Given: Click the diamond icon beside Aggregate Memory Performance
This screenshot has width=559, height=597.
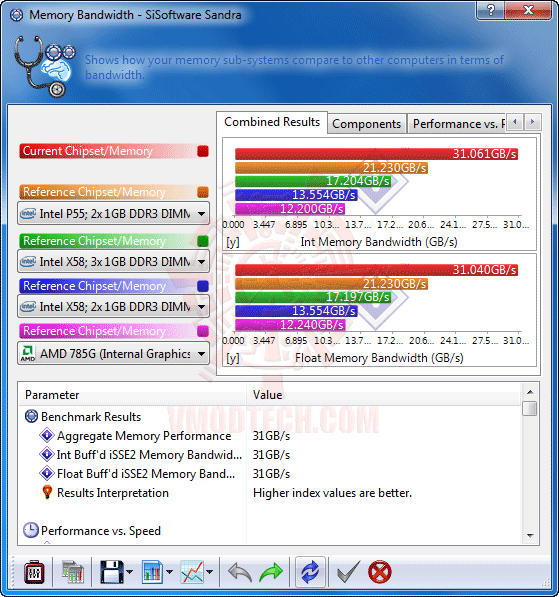Looking at the screenshot, I should (x=47, y=436).
